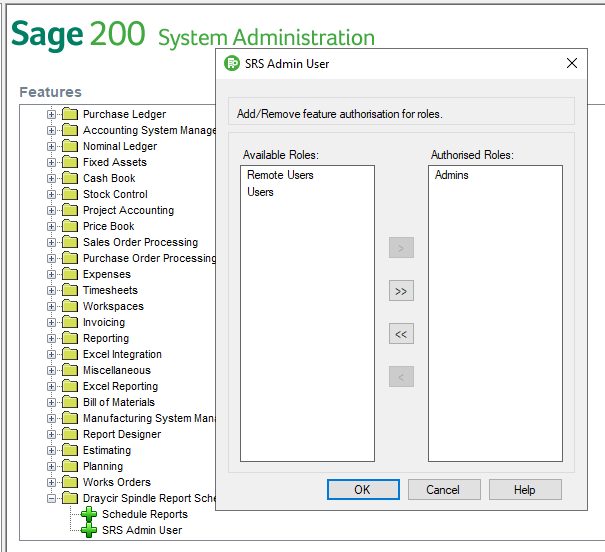Screen dimensions: 605x552
Task: Click the single > add role button
Action: [x=401, y=248]
